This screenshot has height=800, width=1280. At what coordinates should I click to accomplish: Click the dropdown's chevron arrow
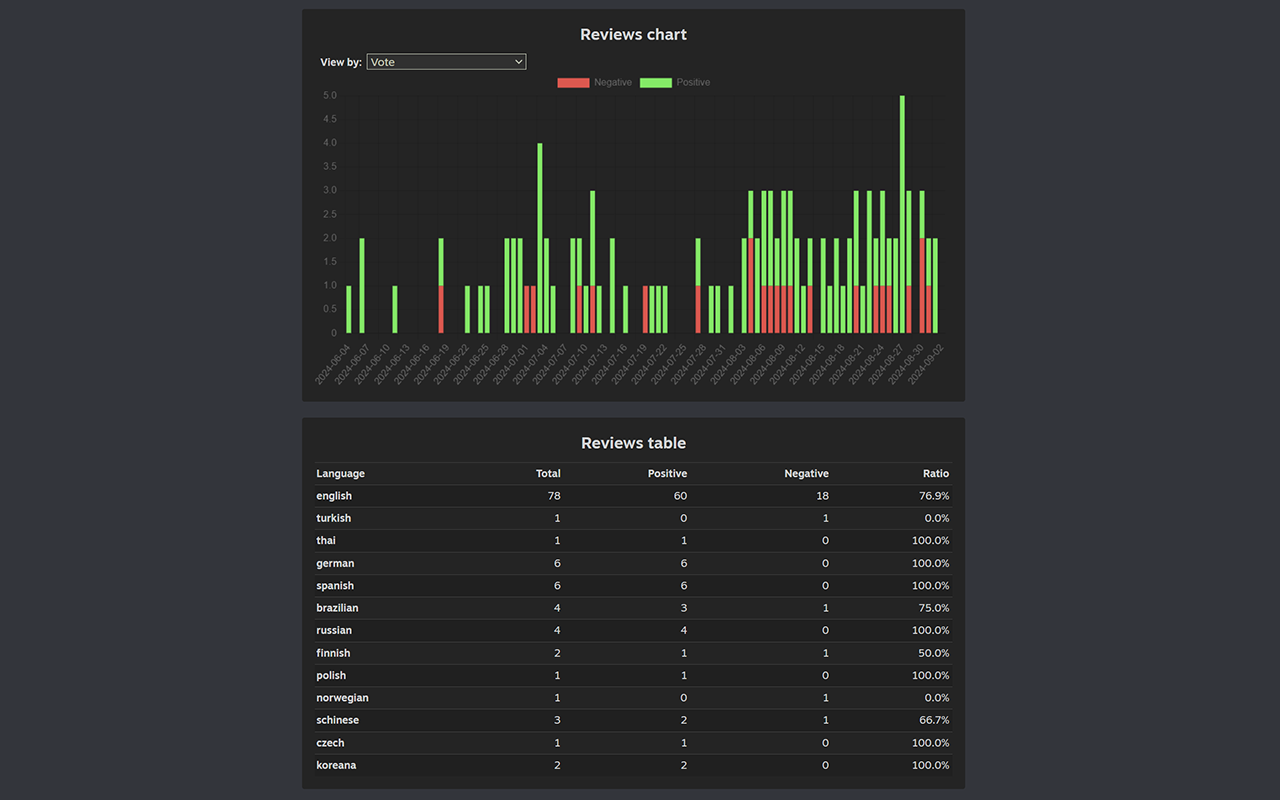point(517,61)
